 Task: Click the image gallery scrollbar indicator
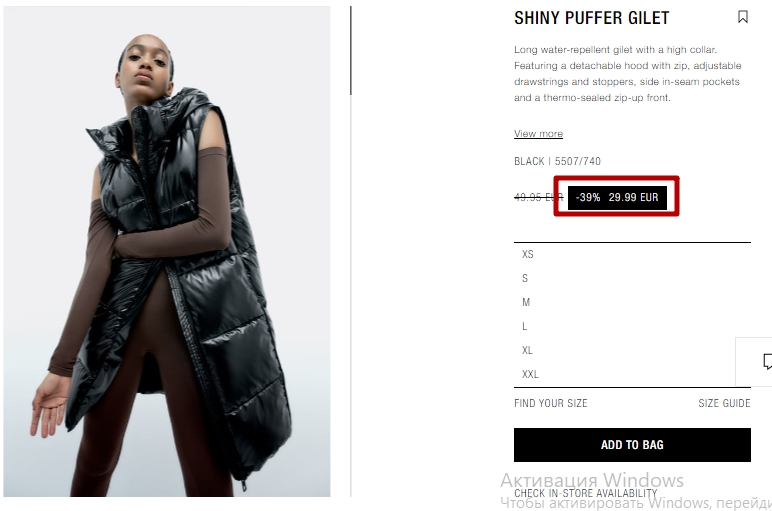(351, 50)
